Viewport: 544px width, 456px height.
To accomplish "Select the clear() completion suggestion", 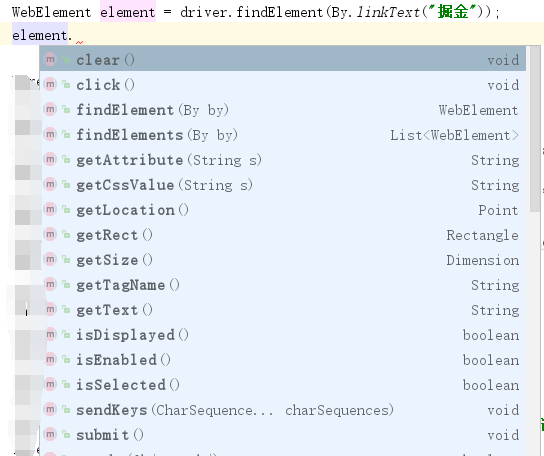I will (x=283, y=60).
